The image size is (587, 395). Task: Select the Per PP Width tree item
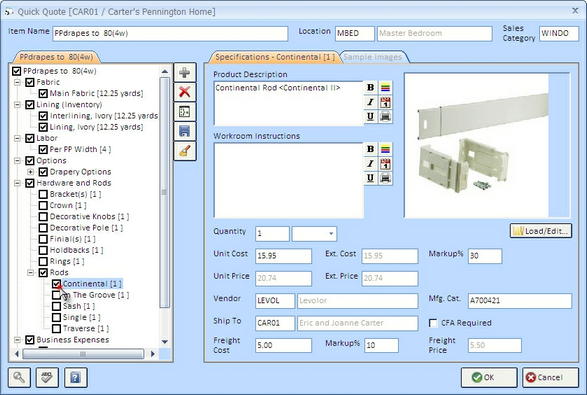click(80, 149)
